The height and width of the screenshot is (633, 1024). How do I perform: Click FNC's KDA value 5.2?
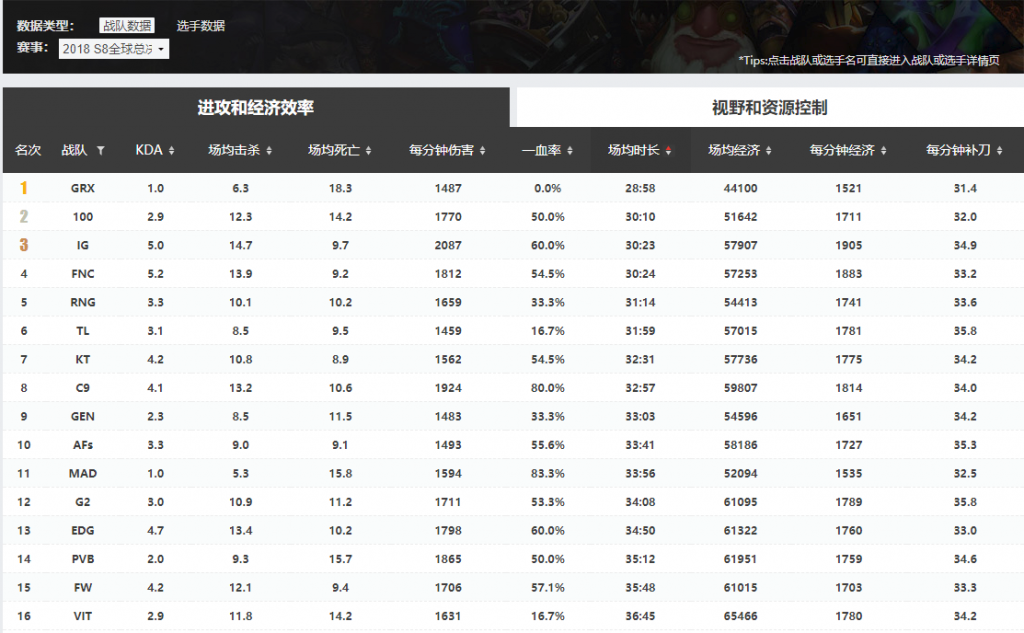(x=155, y=274)
